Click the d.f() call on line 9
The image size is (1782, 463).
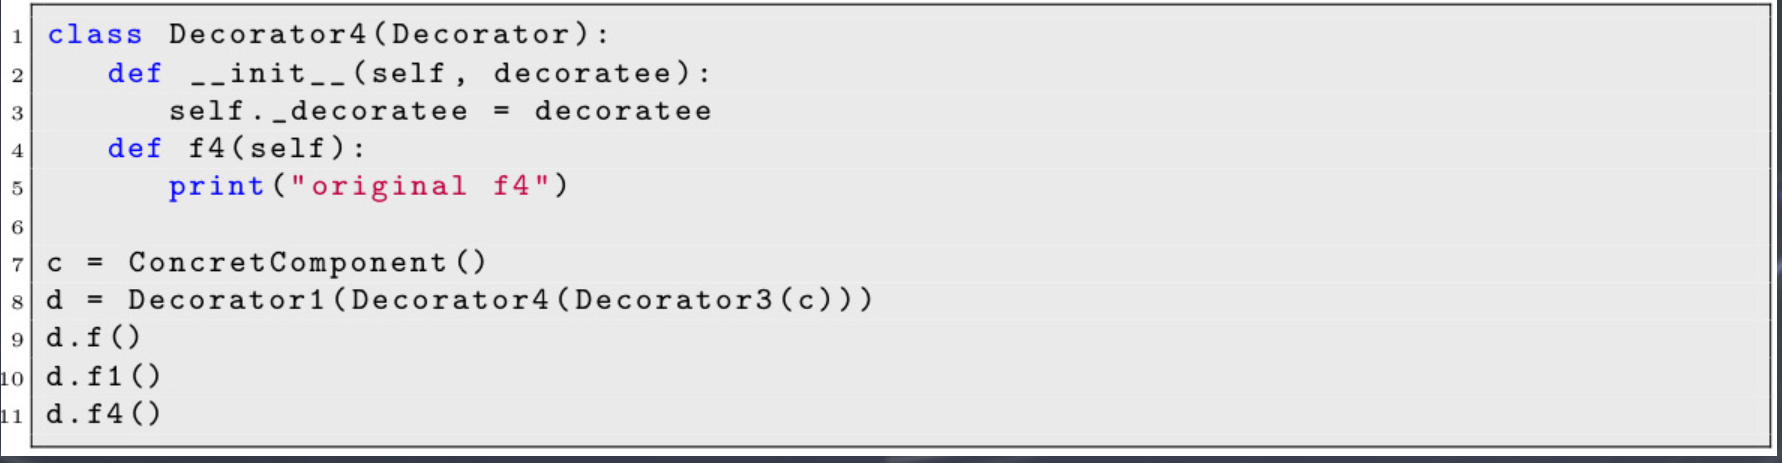pyautogui.click(x=93, y=338)
